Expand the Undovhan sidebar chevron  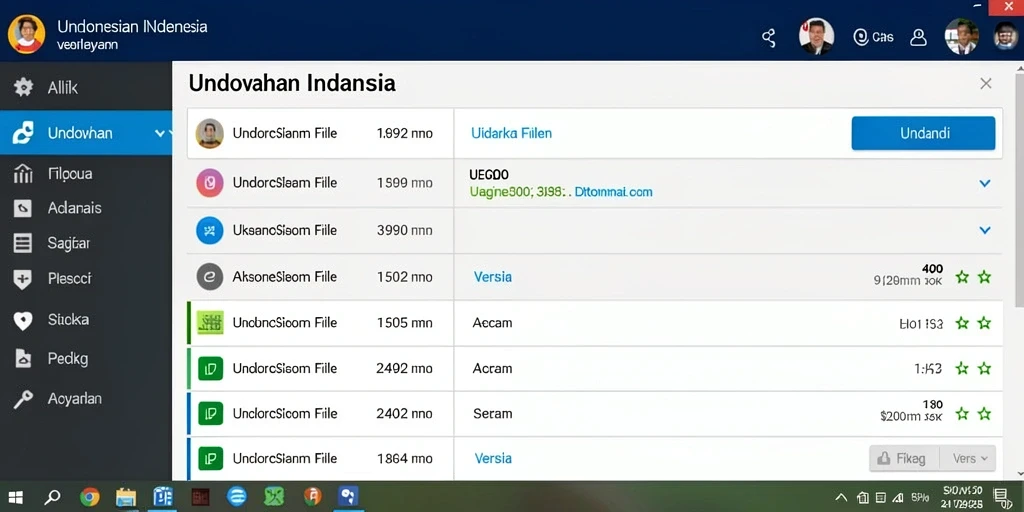(160, 133)
